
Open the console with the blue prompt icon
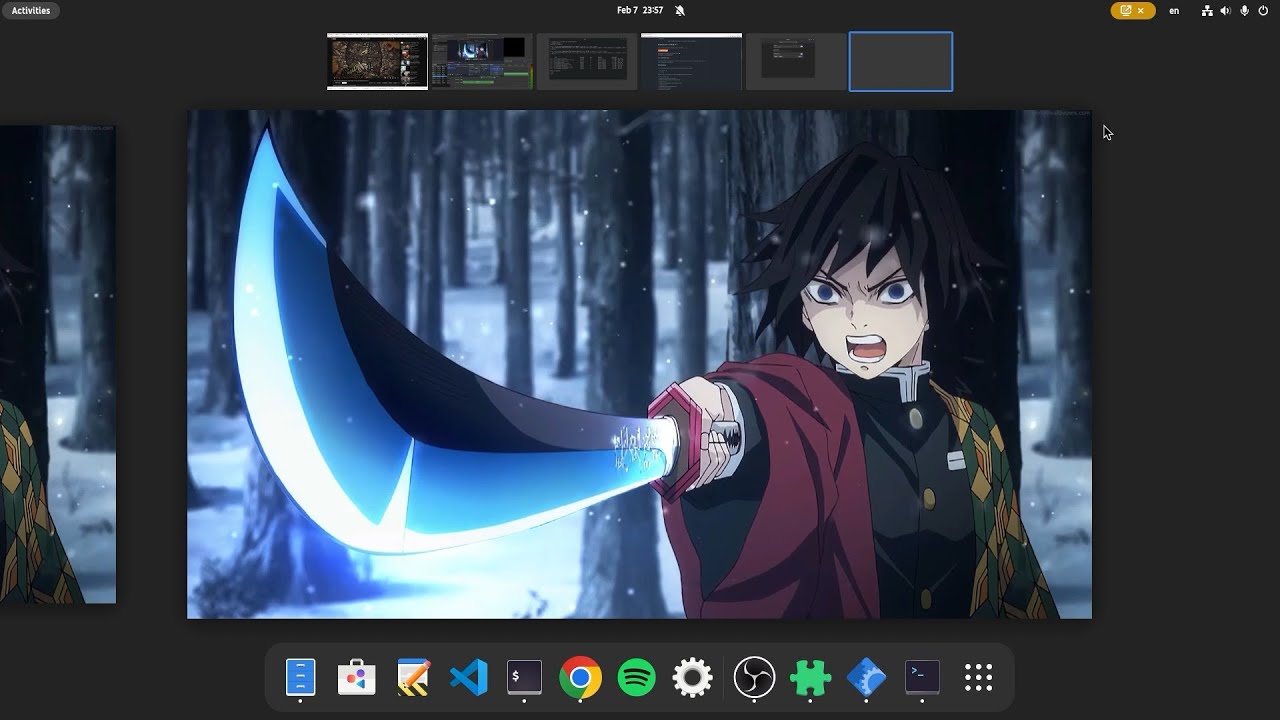tap(922, 678)
